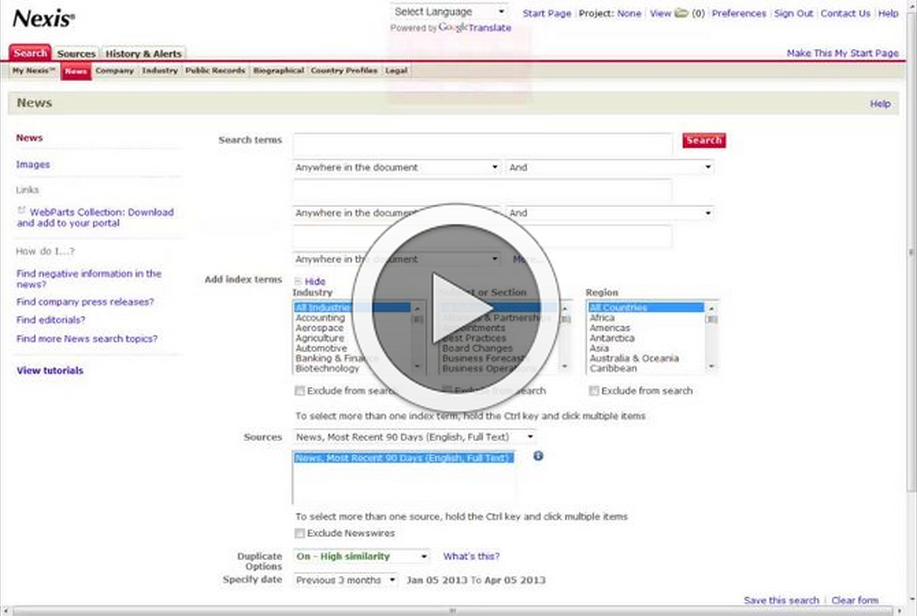
Task: Click the Nexis logo
Action: tap(43, 18)
